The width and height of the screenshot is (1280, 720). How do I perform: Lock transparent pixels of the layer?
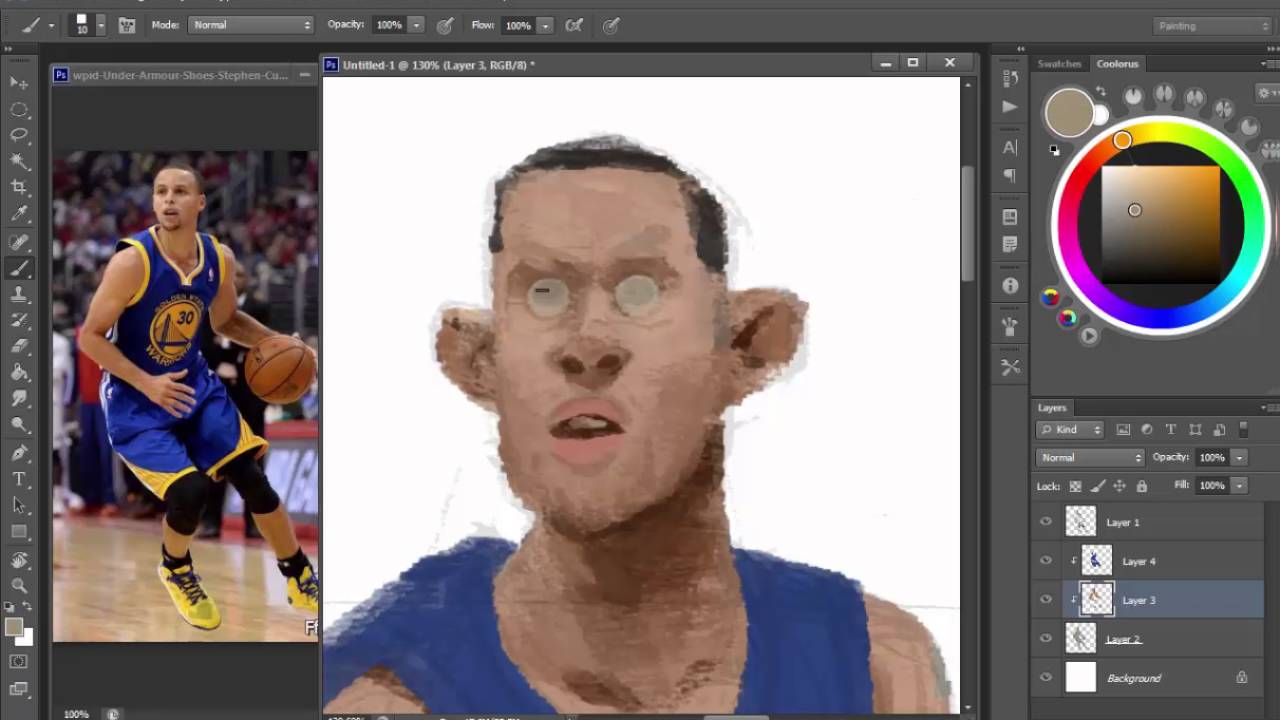point(1075,486)
